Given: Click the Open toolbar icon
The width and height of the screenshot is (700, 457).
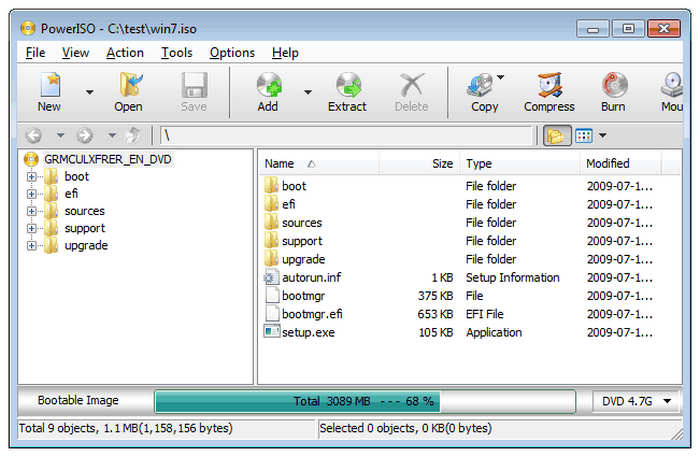Looking at the screenshot, I should [x=129, y=92].
